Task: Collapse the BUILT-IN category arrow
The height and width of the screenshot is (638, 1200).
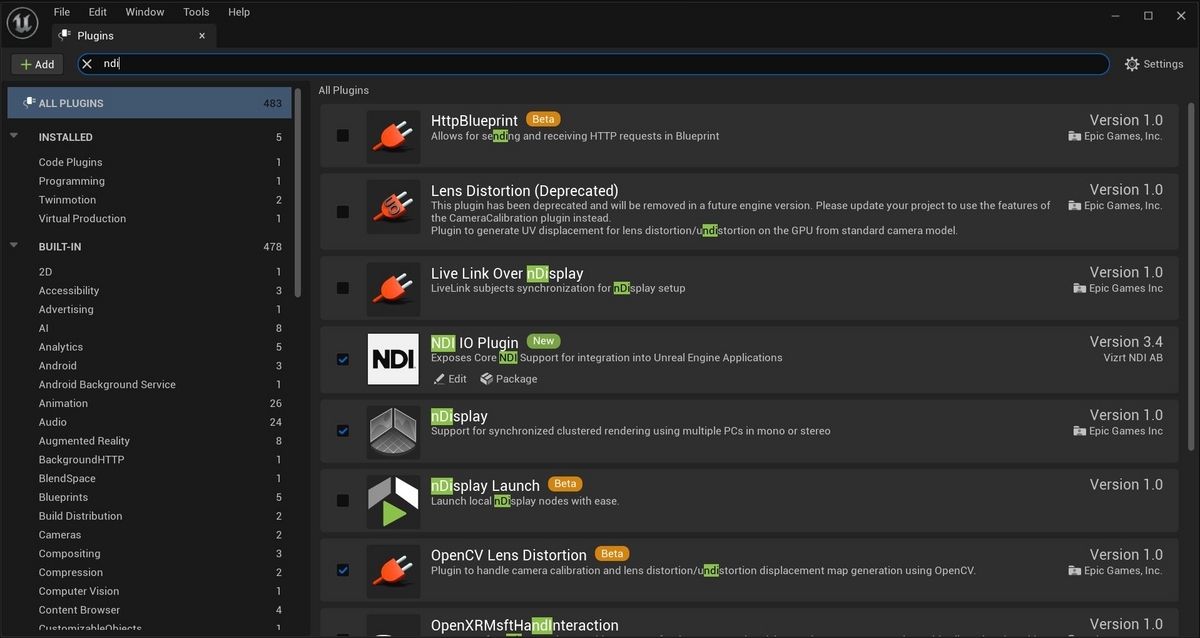Action: pos(14,245)
